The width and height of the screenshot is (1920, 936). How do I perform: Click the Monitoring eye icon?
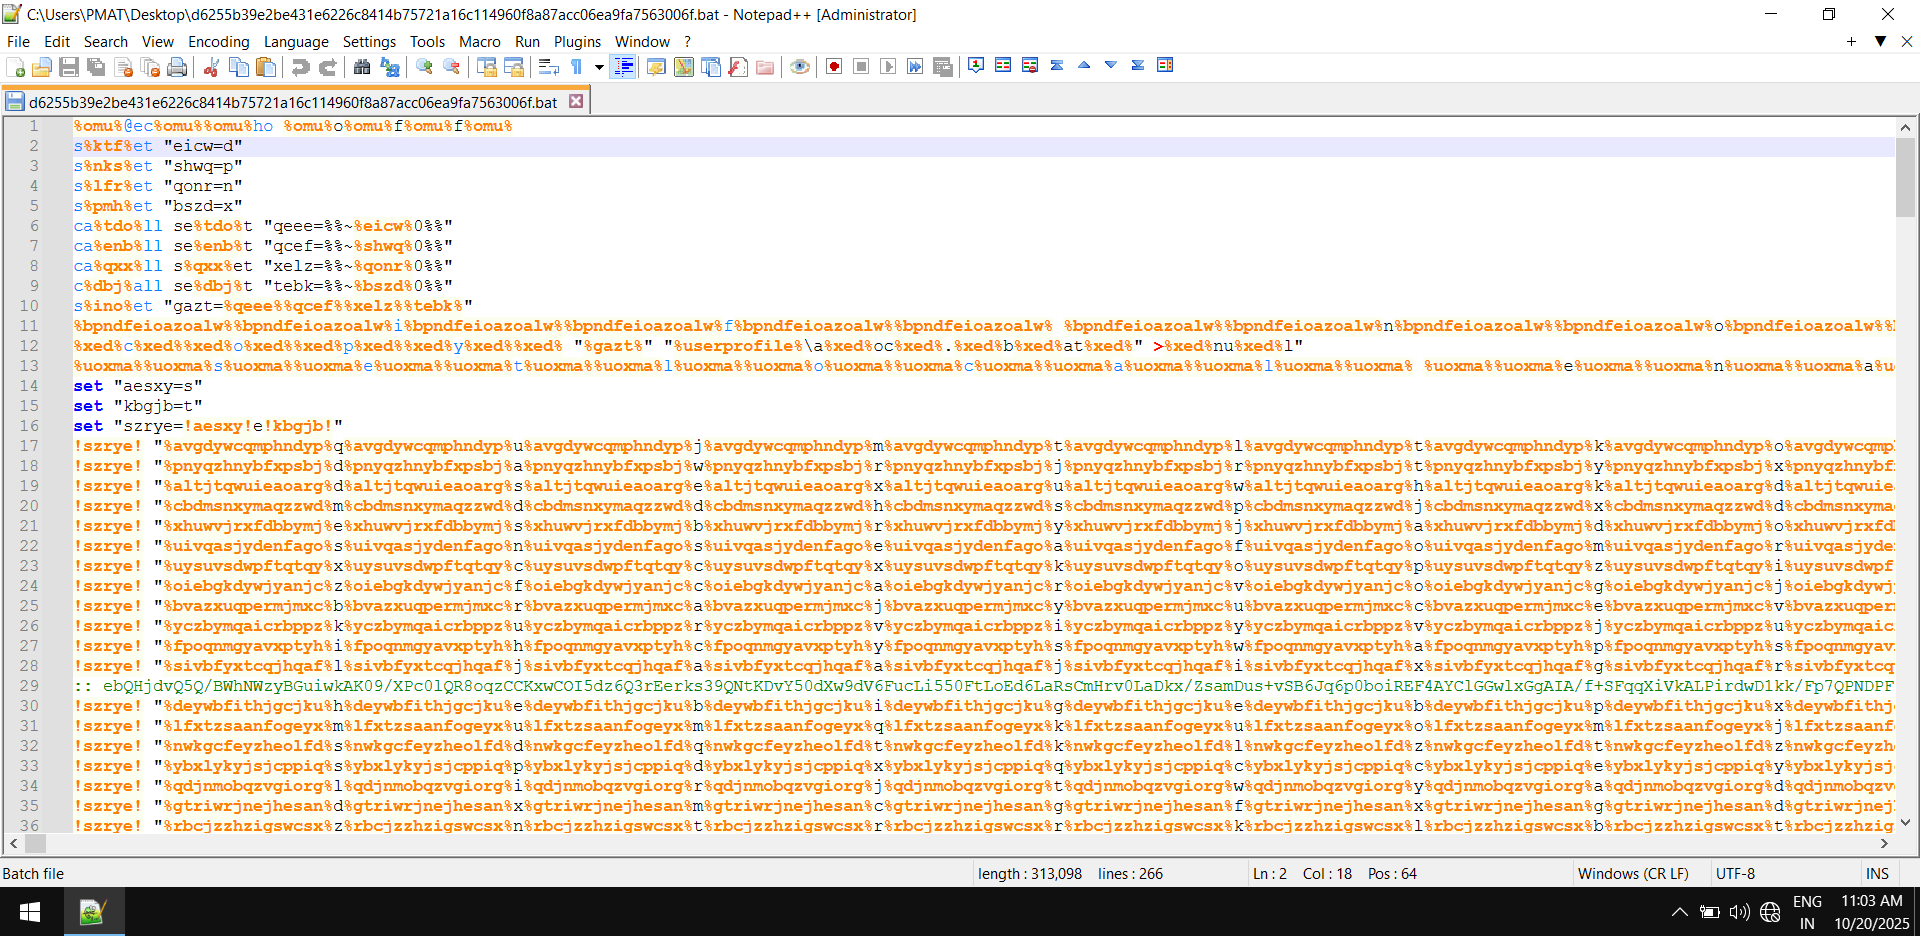pyautogui.click(x=799, y=67)
